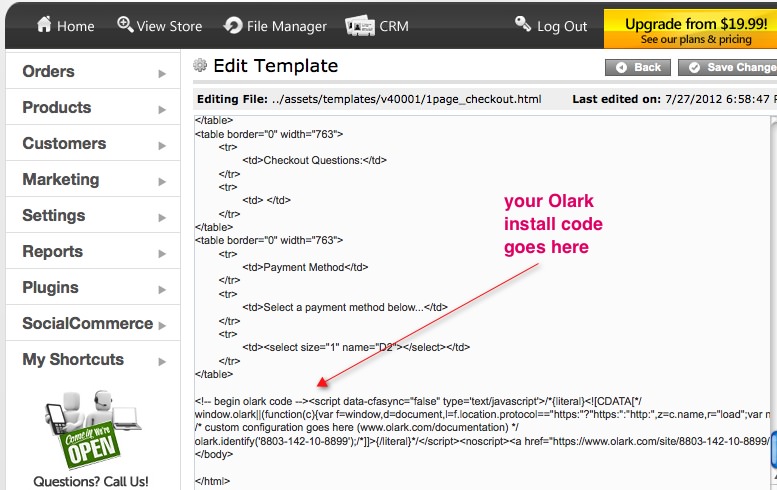Click the Home house icon

[x=44, y=25]
